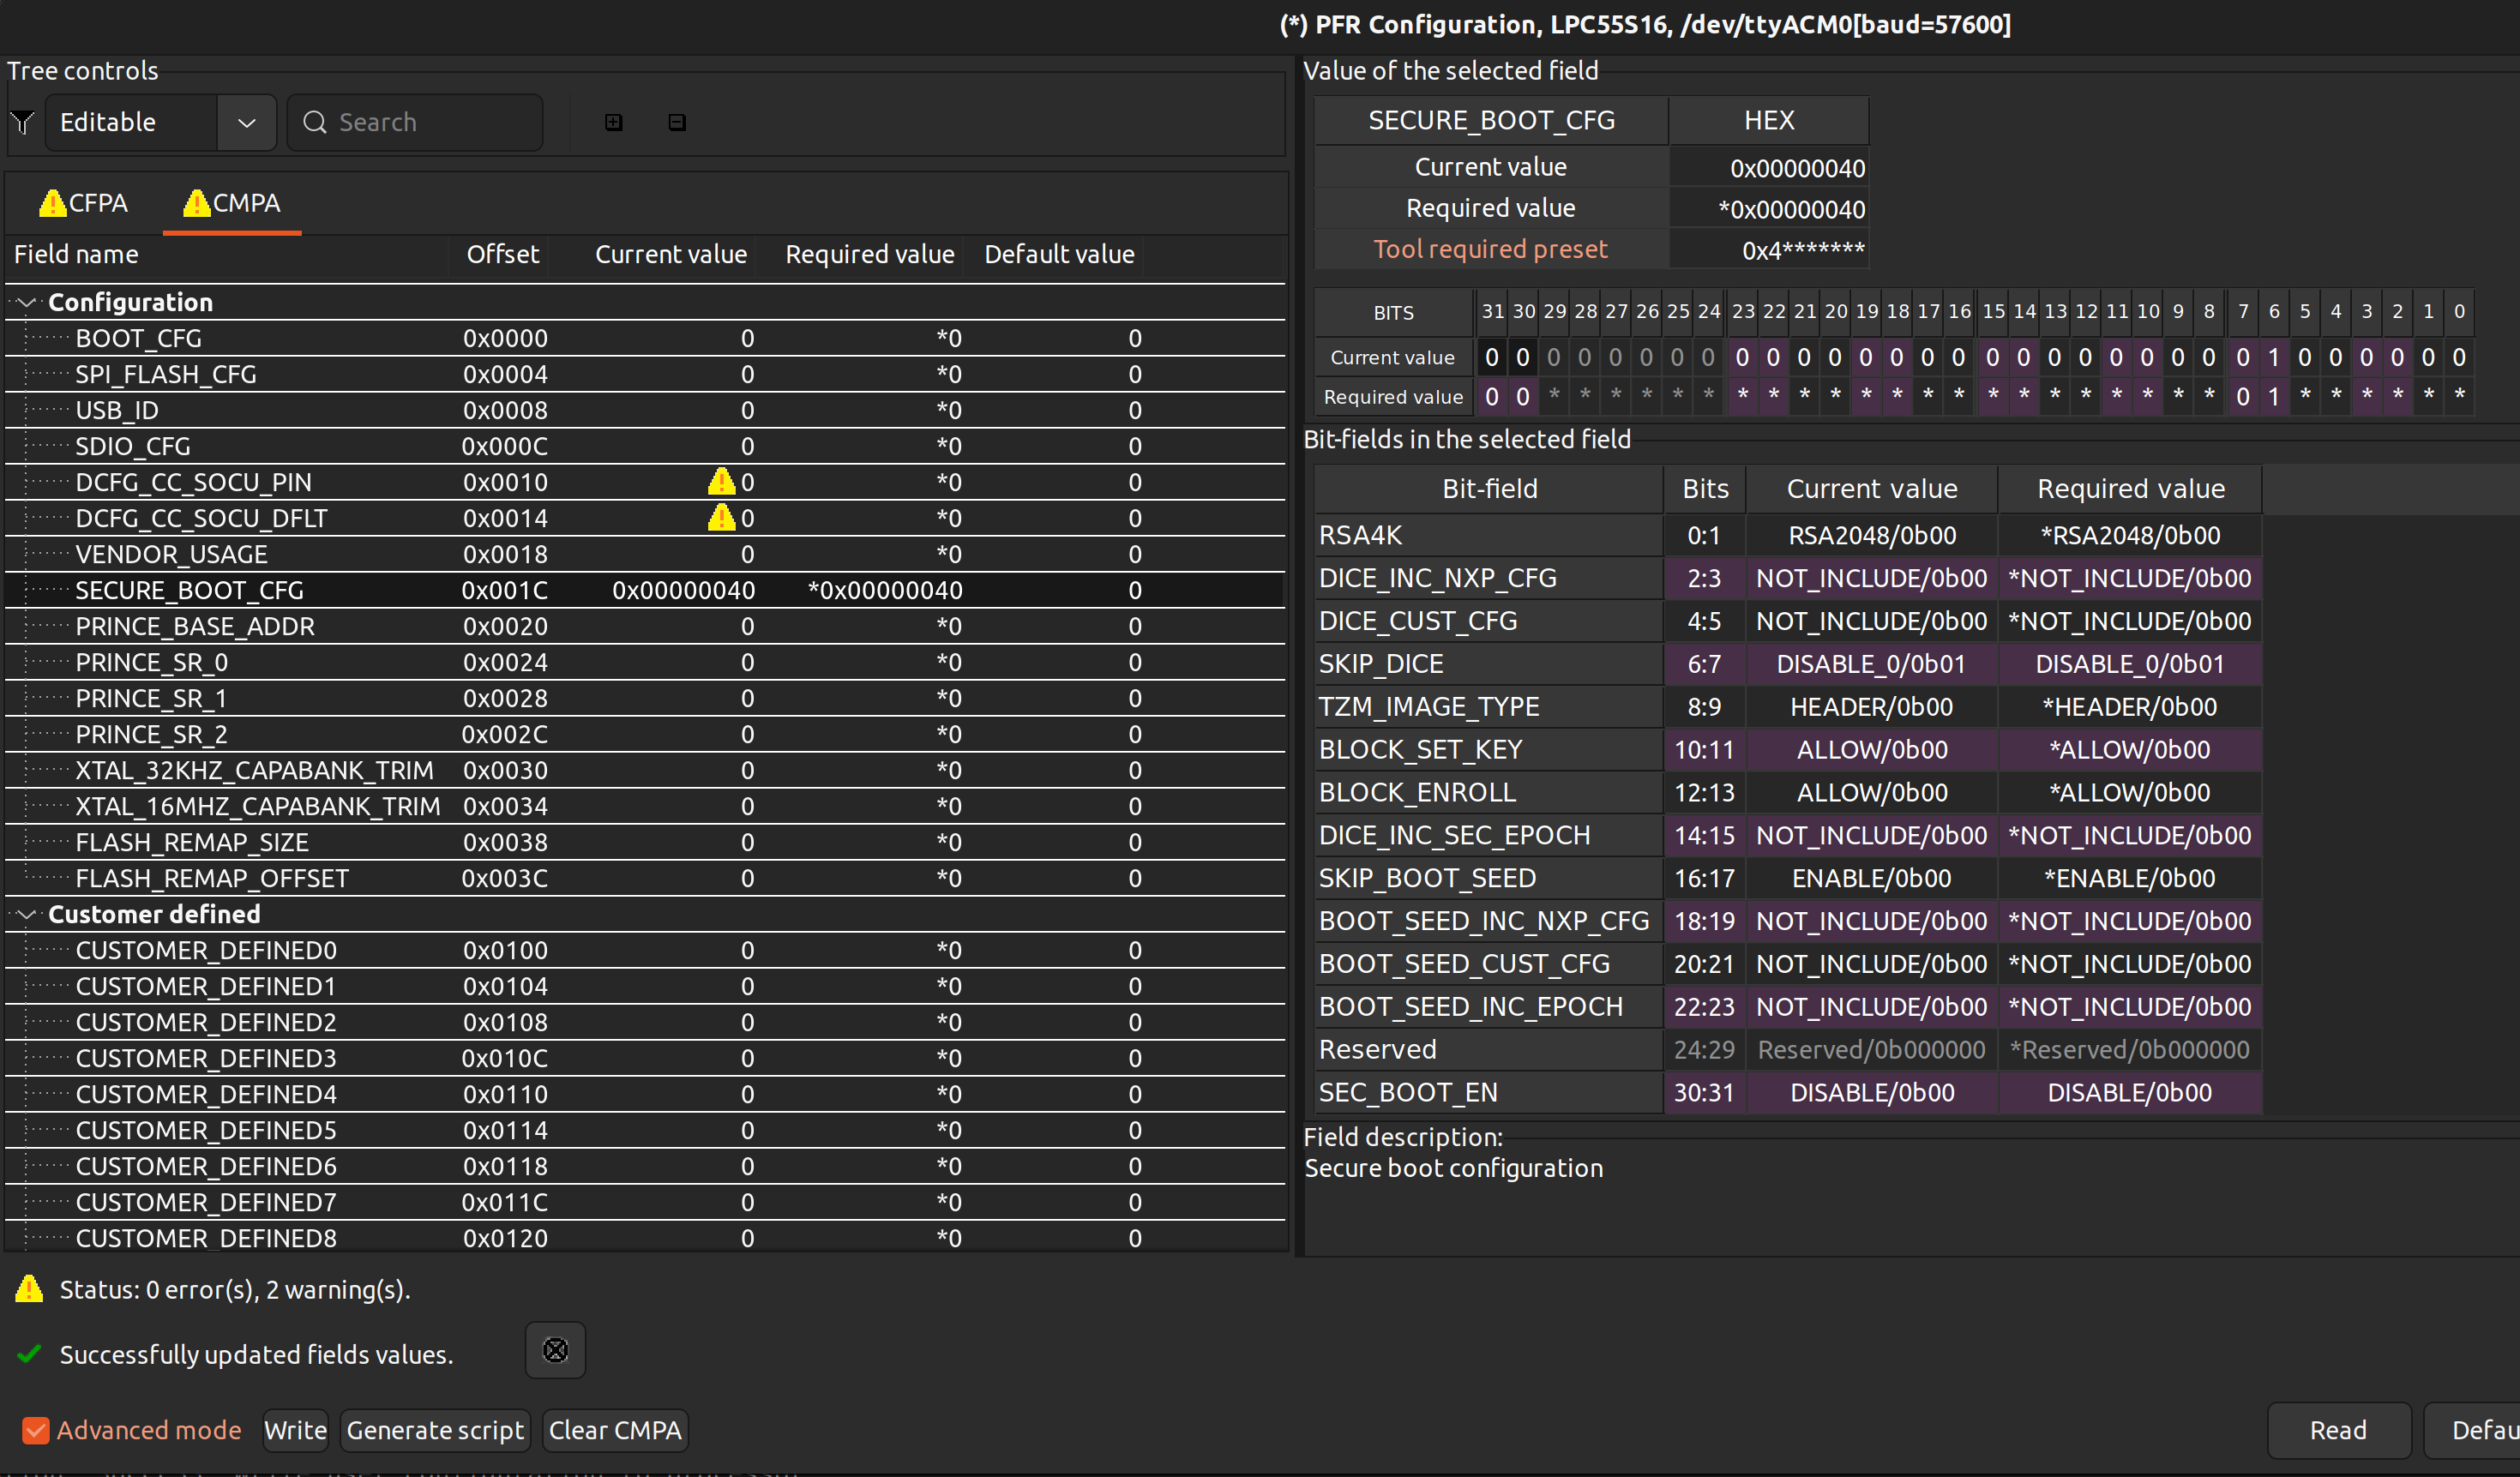Select the CMPA tab
This screenshot has width=2520, height=1477.
point(232,203)
